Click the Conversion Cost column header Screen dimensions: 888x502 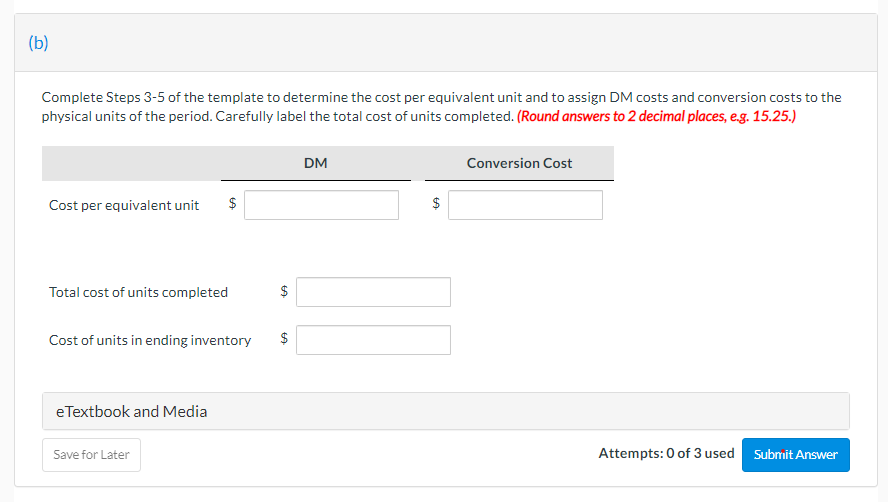pyautogui.click(x=519, y=163)
